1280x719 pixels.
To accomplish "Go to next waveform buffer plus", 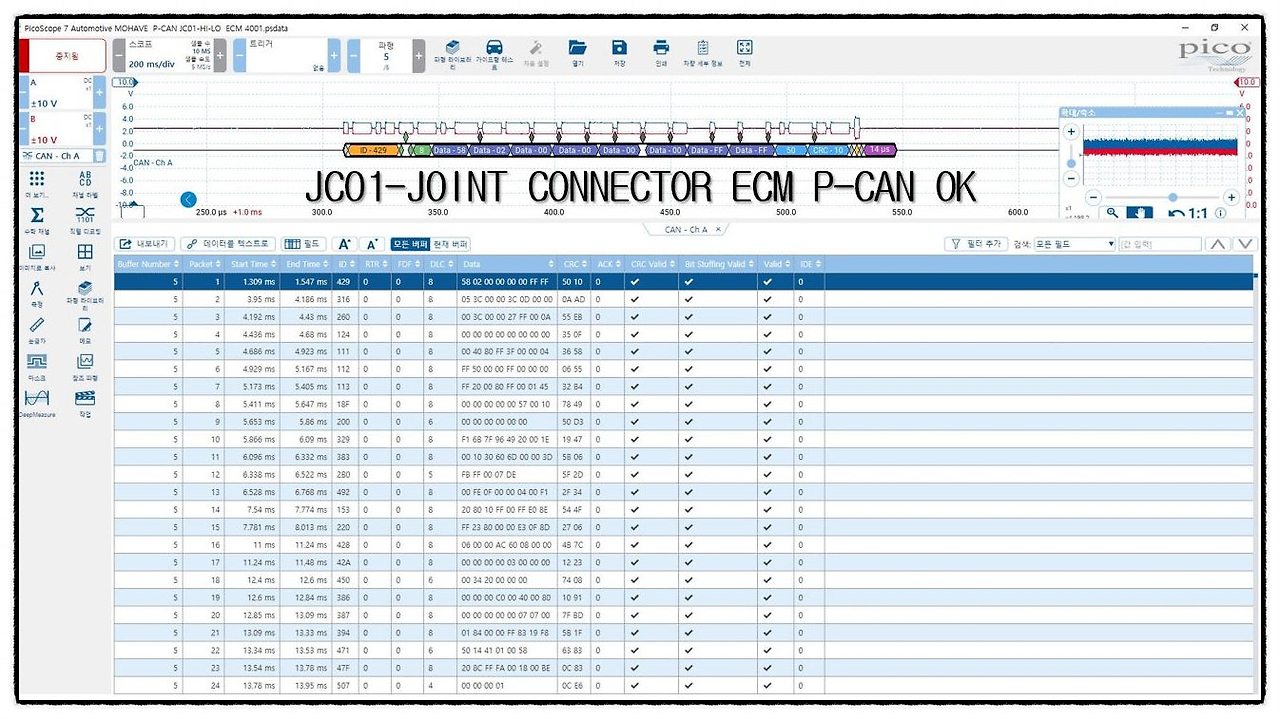I will tap(418, 56).
